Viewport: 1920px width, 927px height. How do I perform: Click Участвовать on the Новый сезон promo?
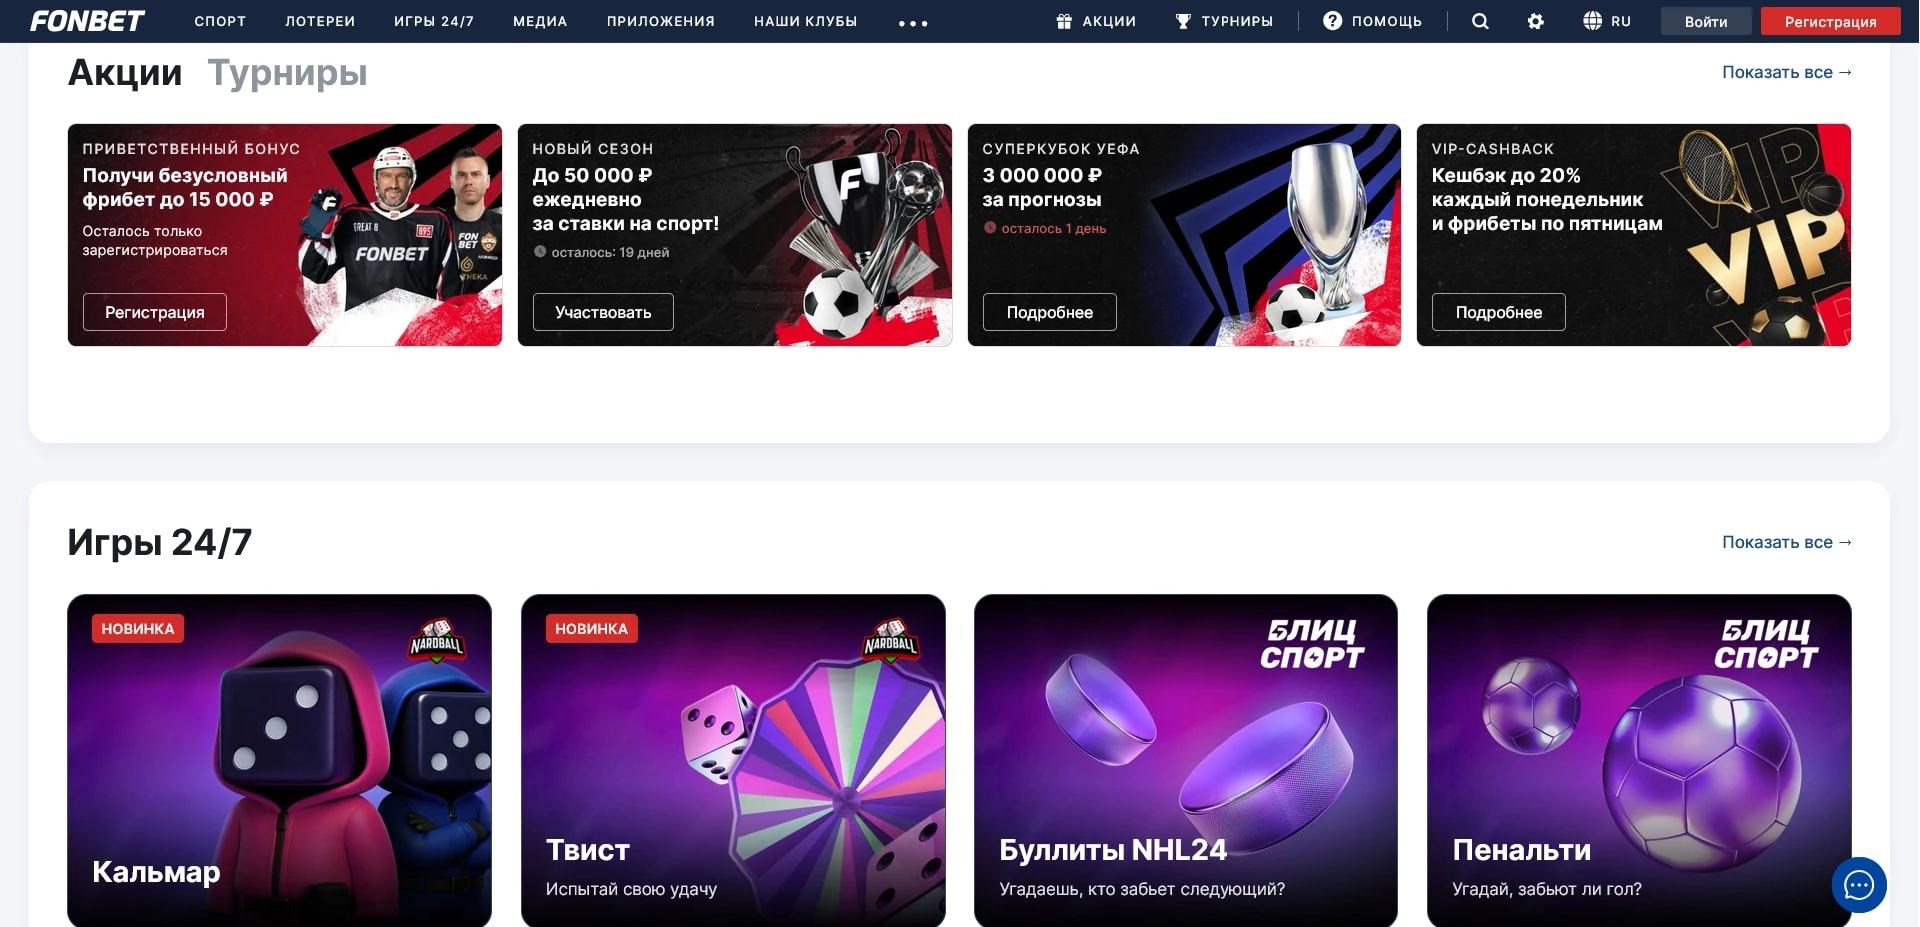pyautogui.click(x=603, y=312)
